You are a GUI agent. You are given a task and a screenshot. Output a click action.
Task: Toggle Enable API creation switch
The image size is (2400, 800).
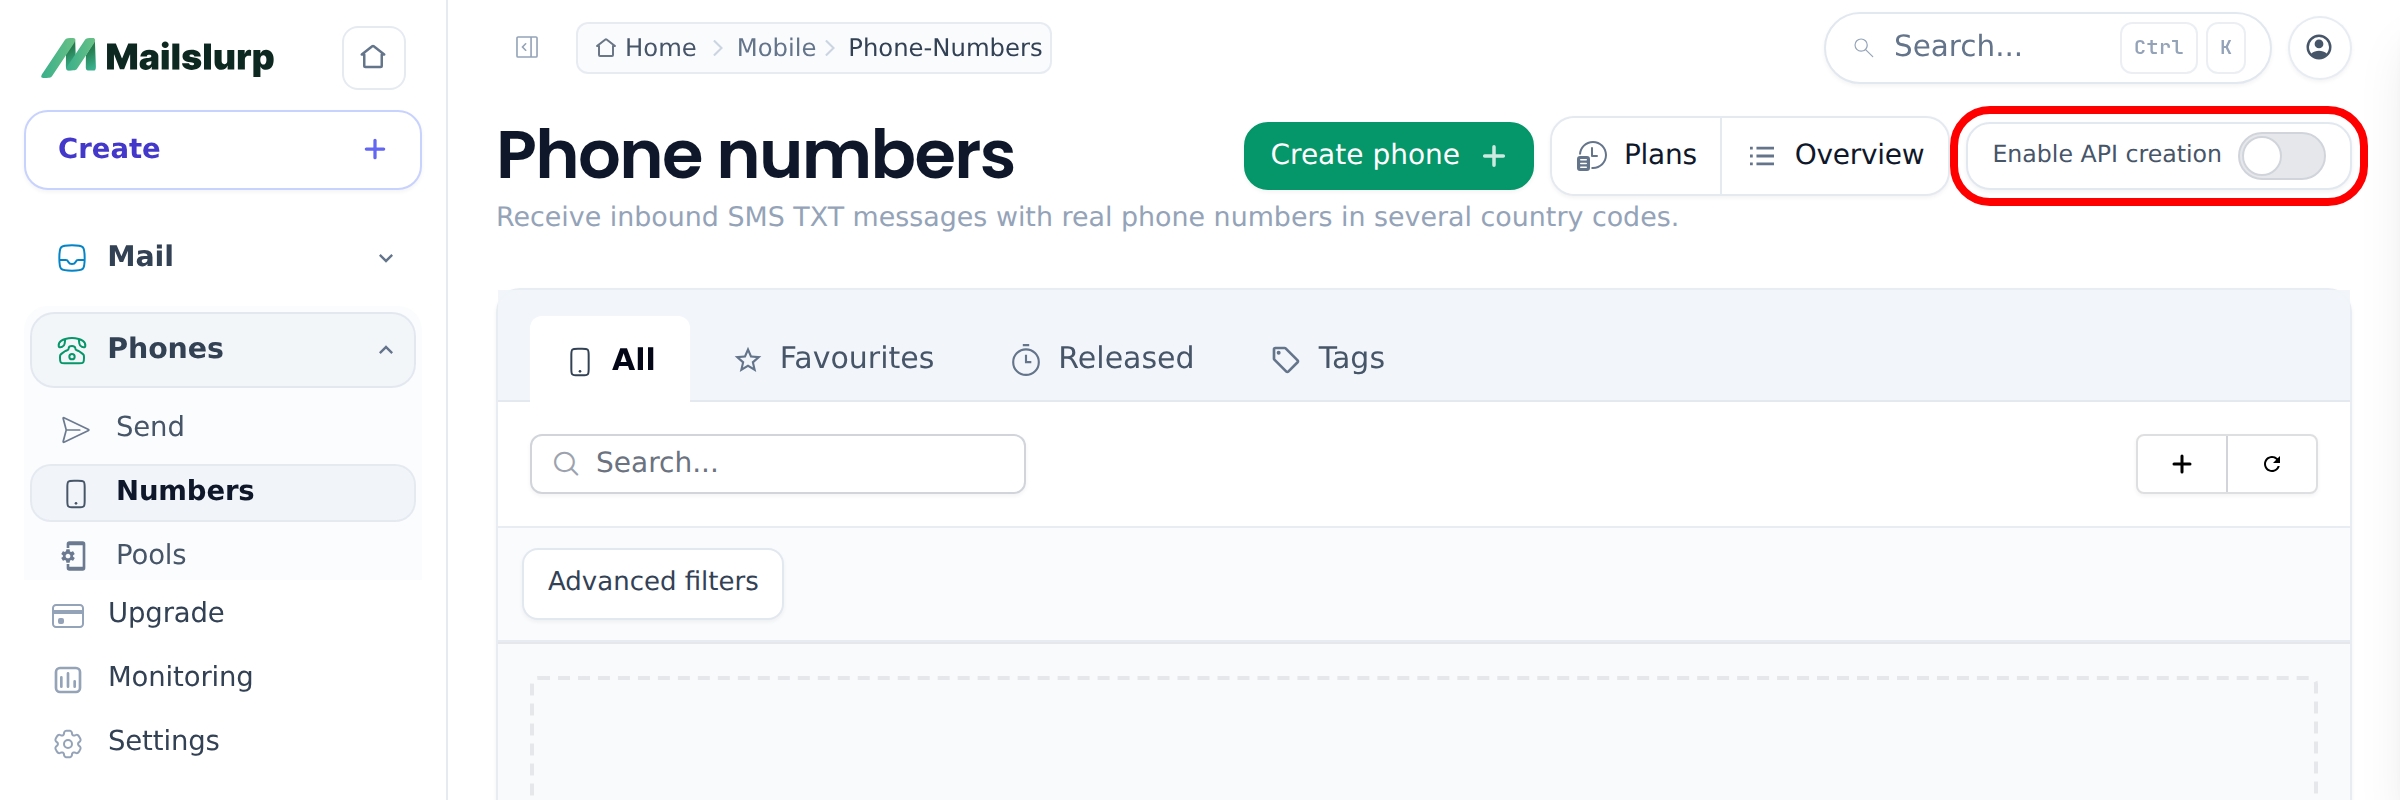coord(2281,156)
